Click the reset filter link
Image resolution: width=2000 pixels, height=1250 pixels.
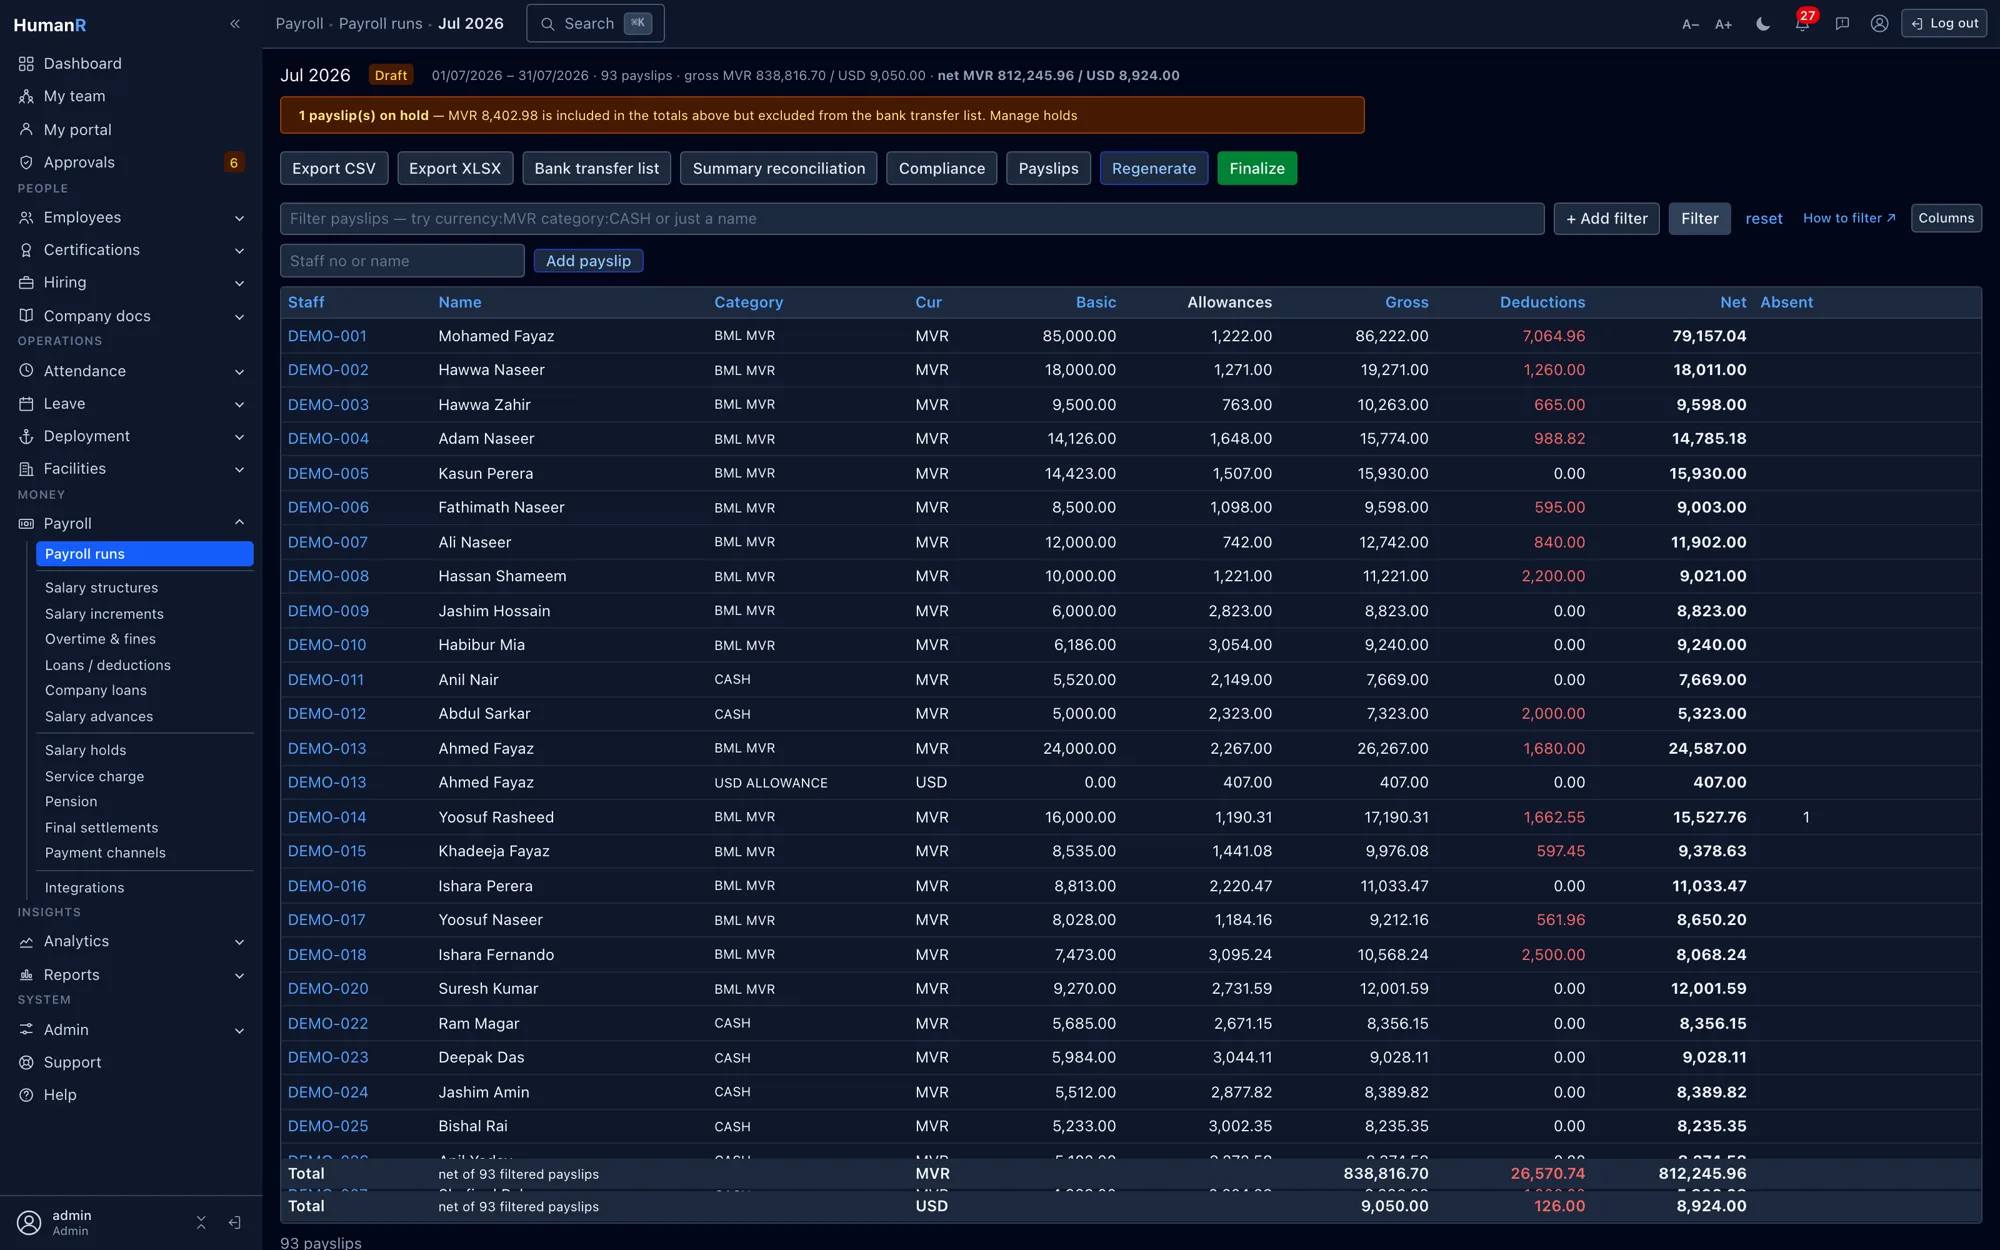(x=1764, y=219)
